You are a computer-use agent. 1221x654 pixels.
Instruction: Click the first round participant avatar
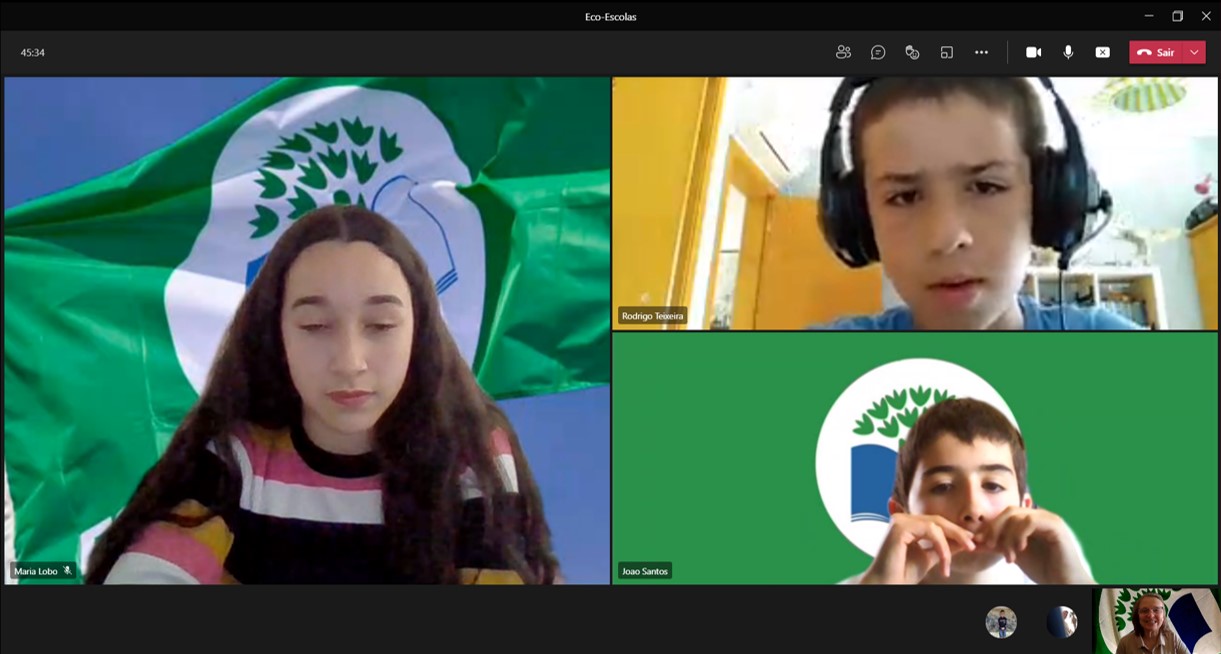pos(1000,622)
